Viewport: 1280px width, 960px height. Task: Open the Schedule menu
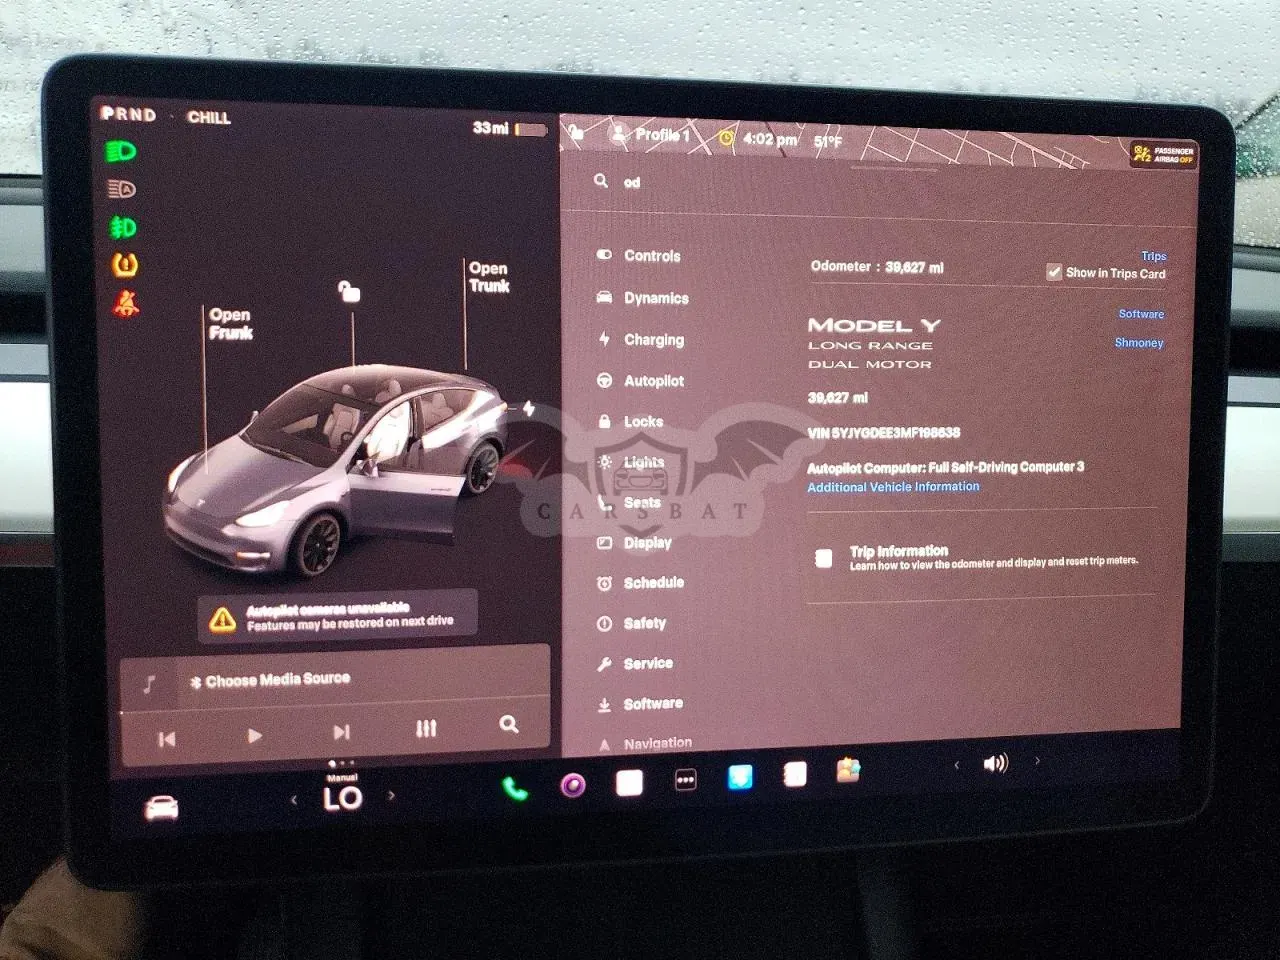pos(640,583)
